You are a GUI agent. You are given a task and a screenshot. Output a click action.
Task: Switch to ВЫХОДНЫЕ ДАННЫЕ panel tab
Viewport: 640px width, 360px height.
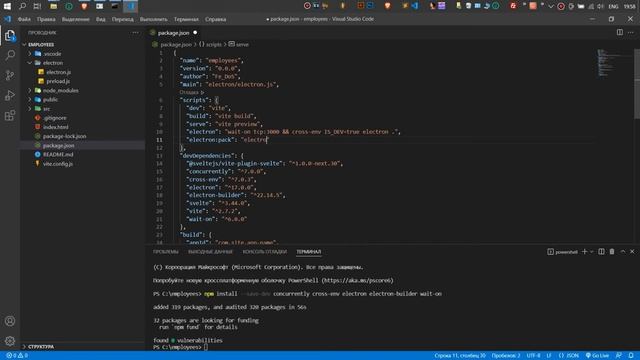coord(210,252)
